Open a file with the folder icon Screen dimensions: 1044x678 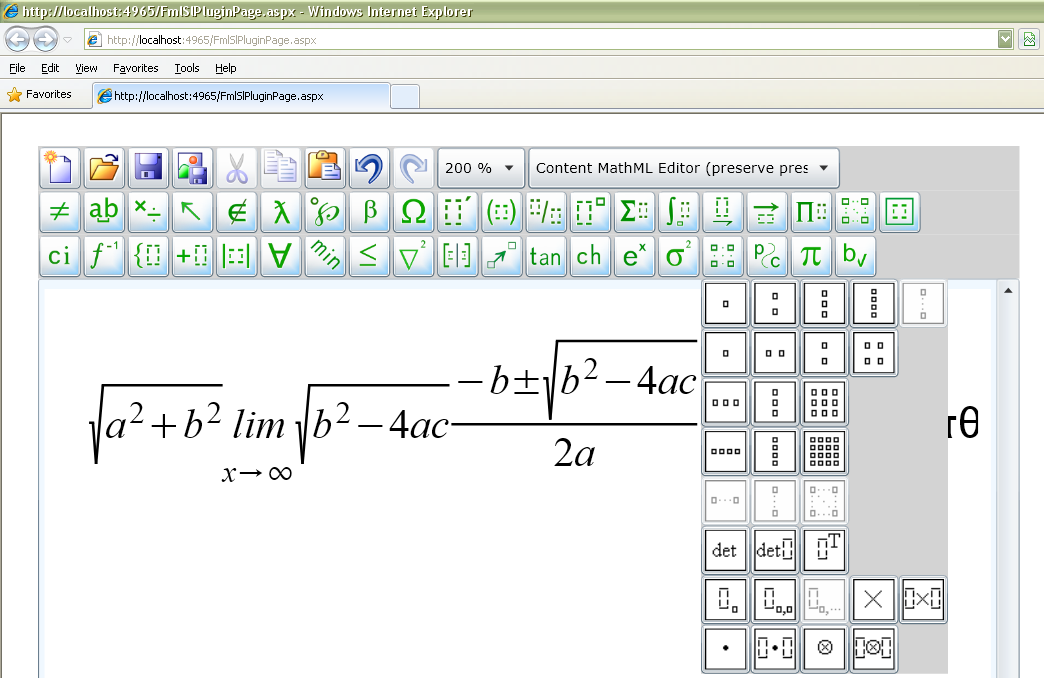click(x=104, y=168)
